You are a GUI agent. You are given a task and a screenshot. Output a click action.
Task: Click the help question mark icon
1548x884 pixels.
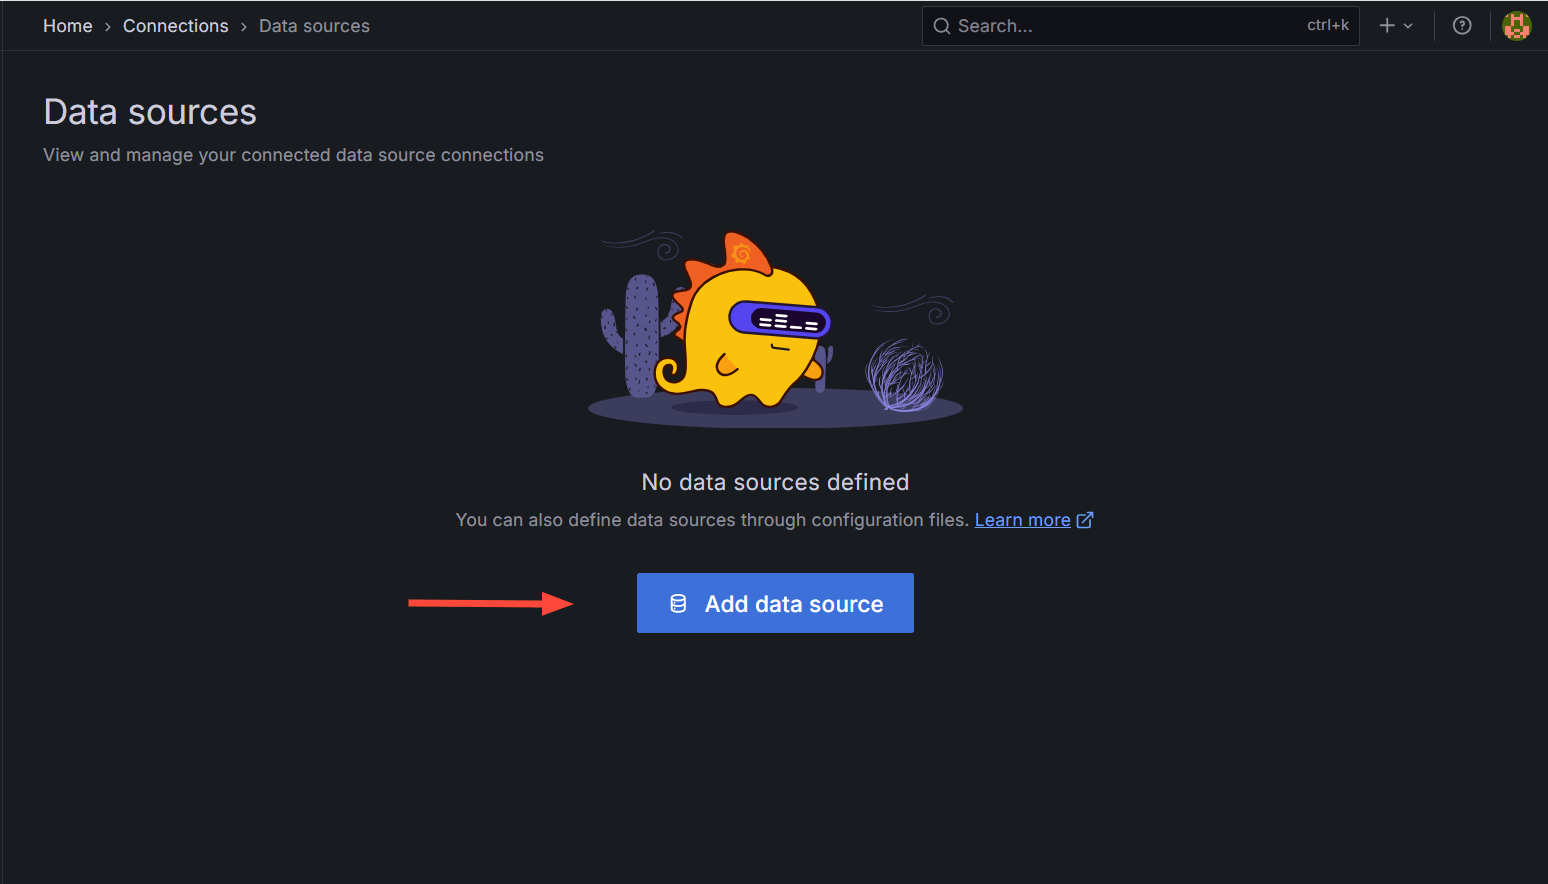1462,25
